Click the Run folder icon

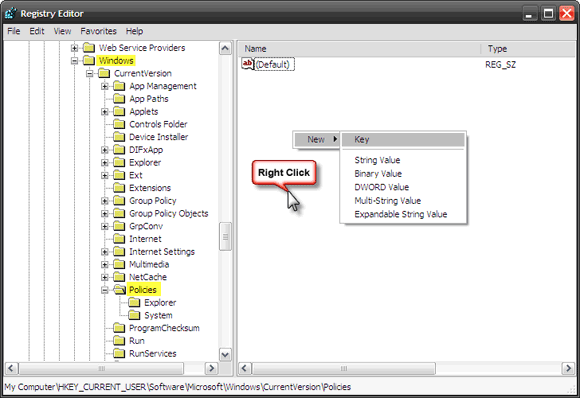tap(119, 340)
